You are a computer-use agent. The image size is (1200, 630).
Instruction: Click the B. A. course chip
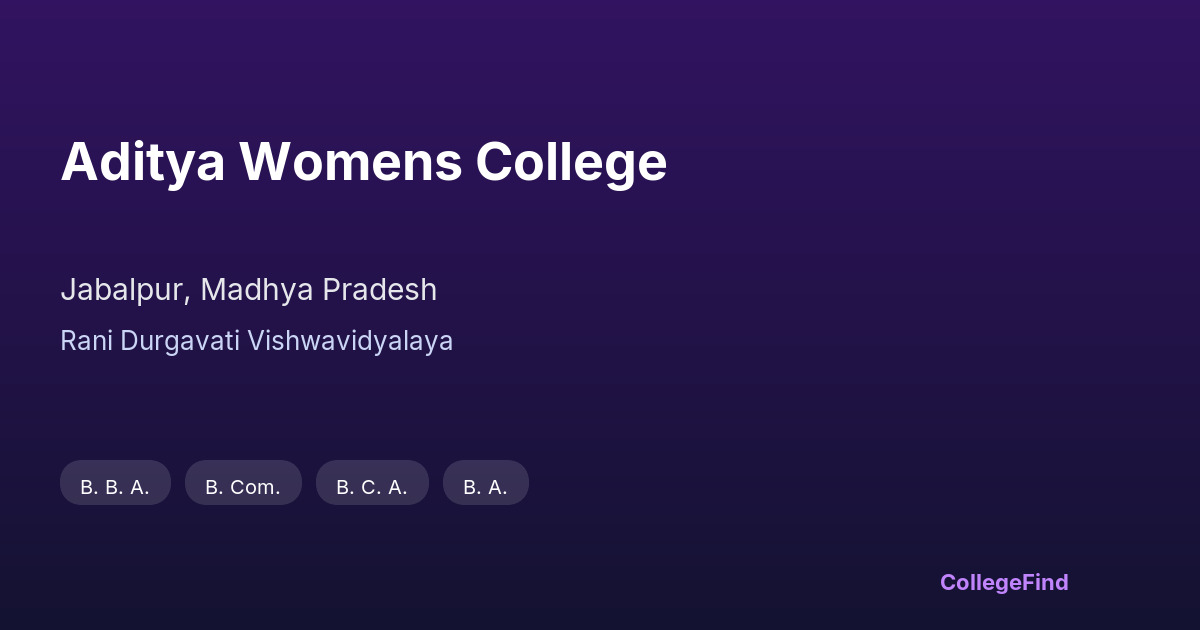485,486
